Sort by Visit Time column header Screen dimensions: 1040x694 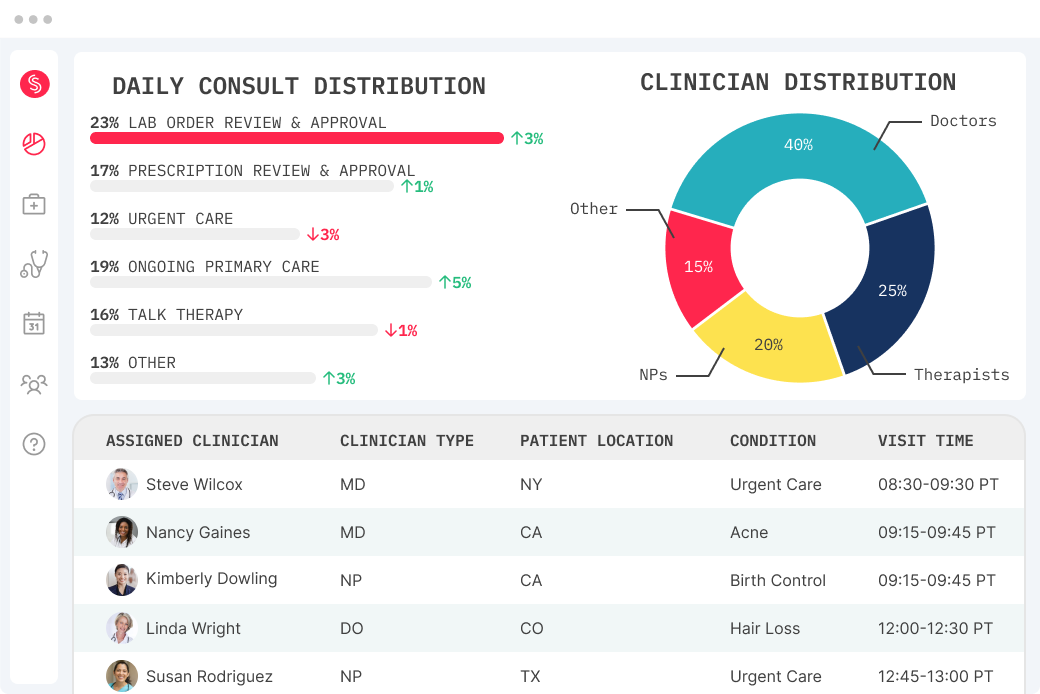[x=925, y=441]
